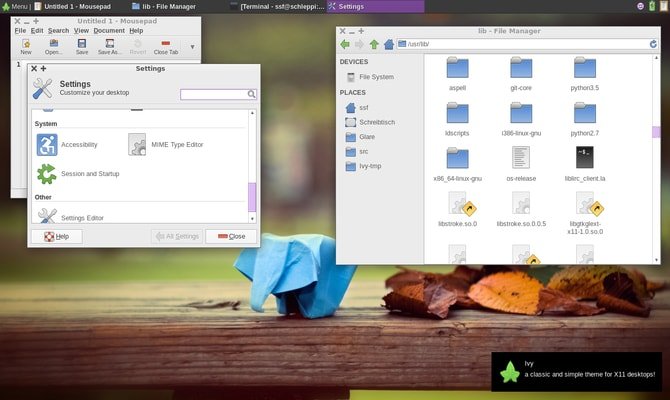Go to home folder in File Manager
Image resolution: width=670 pixels, height=400 pixels.
click(x=388, y=44)
